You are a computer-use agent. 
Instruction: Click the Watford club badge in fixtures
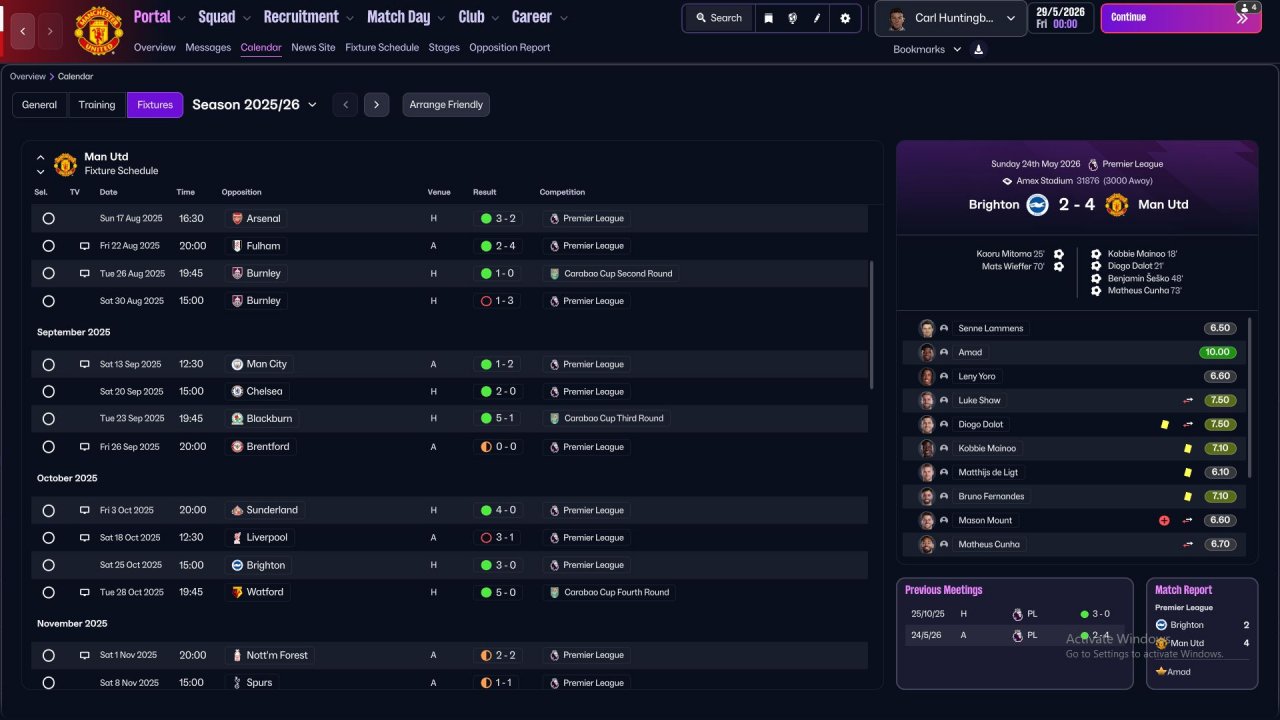[x=237, y=592]
